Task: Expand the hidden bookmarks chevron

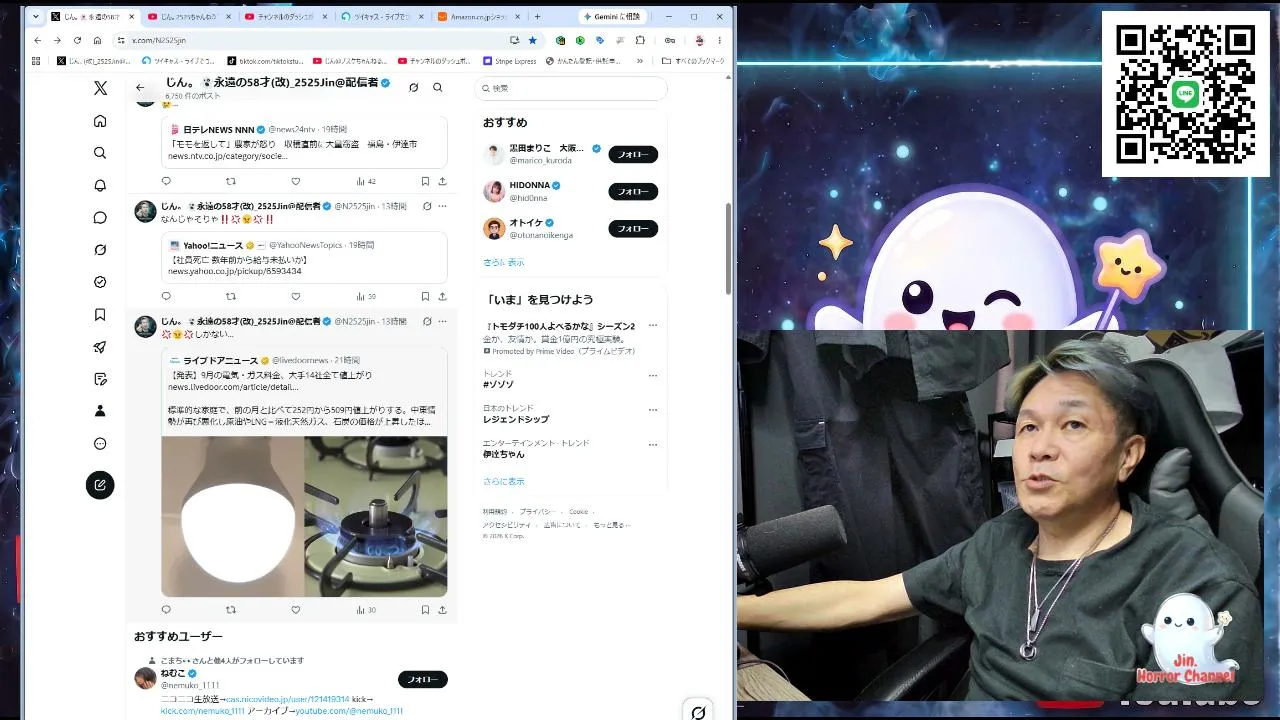Action: tap(640, 61)
